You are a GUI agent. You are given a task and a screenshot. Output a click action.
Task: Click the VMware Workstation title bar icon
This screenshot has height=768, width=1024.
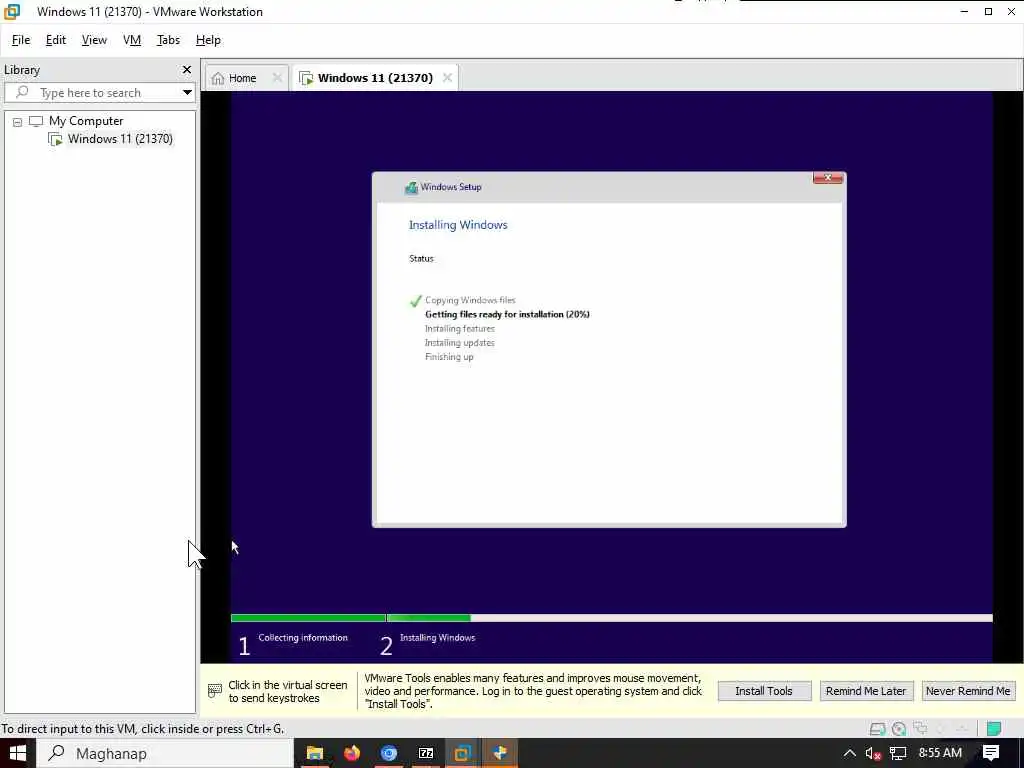coord(12,12)
